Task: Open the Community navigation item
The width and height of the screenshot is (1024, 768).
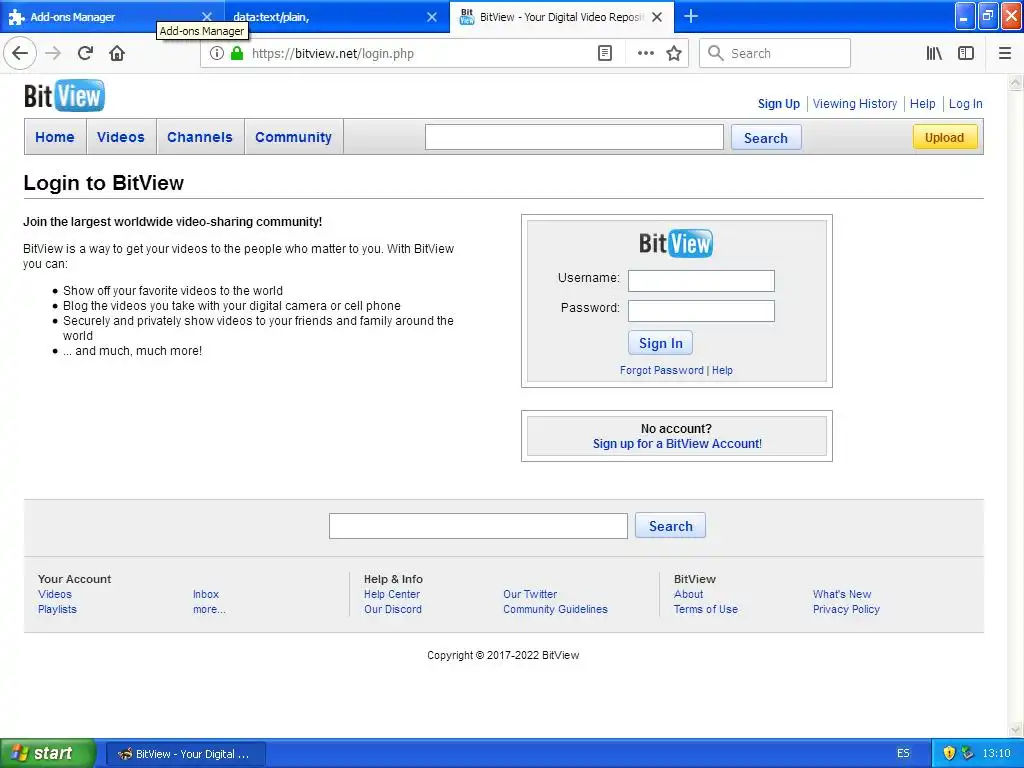Action: point(293,137)
